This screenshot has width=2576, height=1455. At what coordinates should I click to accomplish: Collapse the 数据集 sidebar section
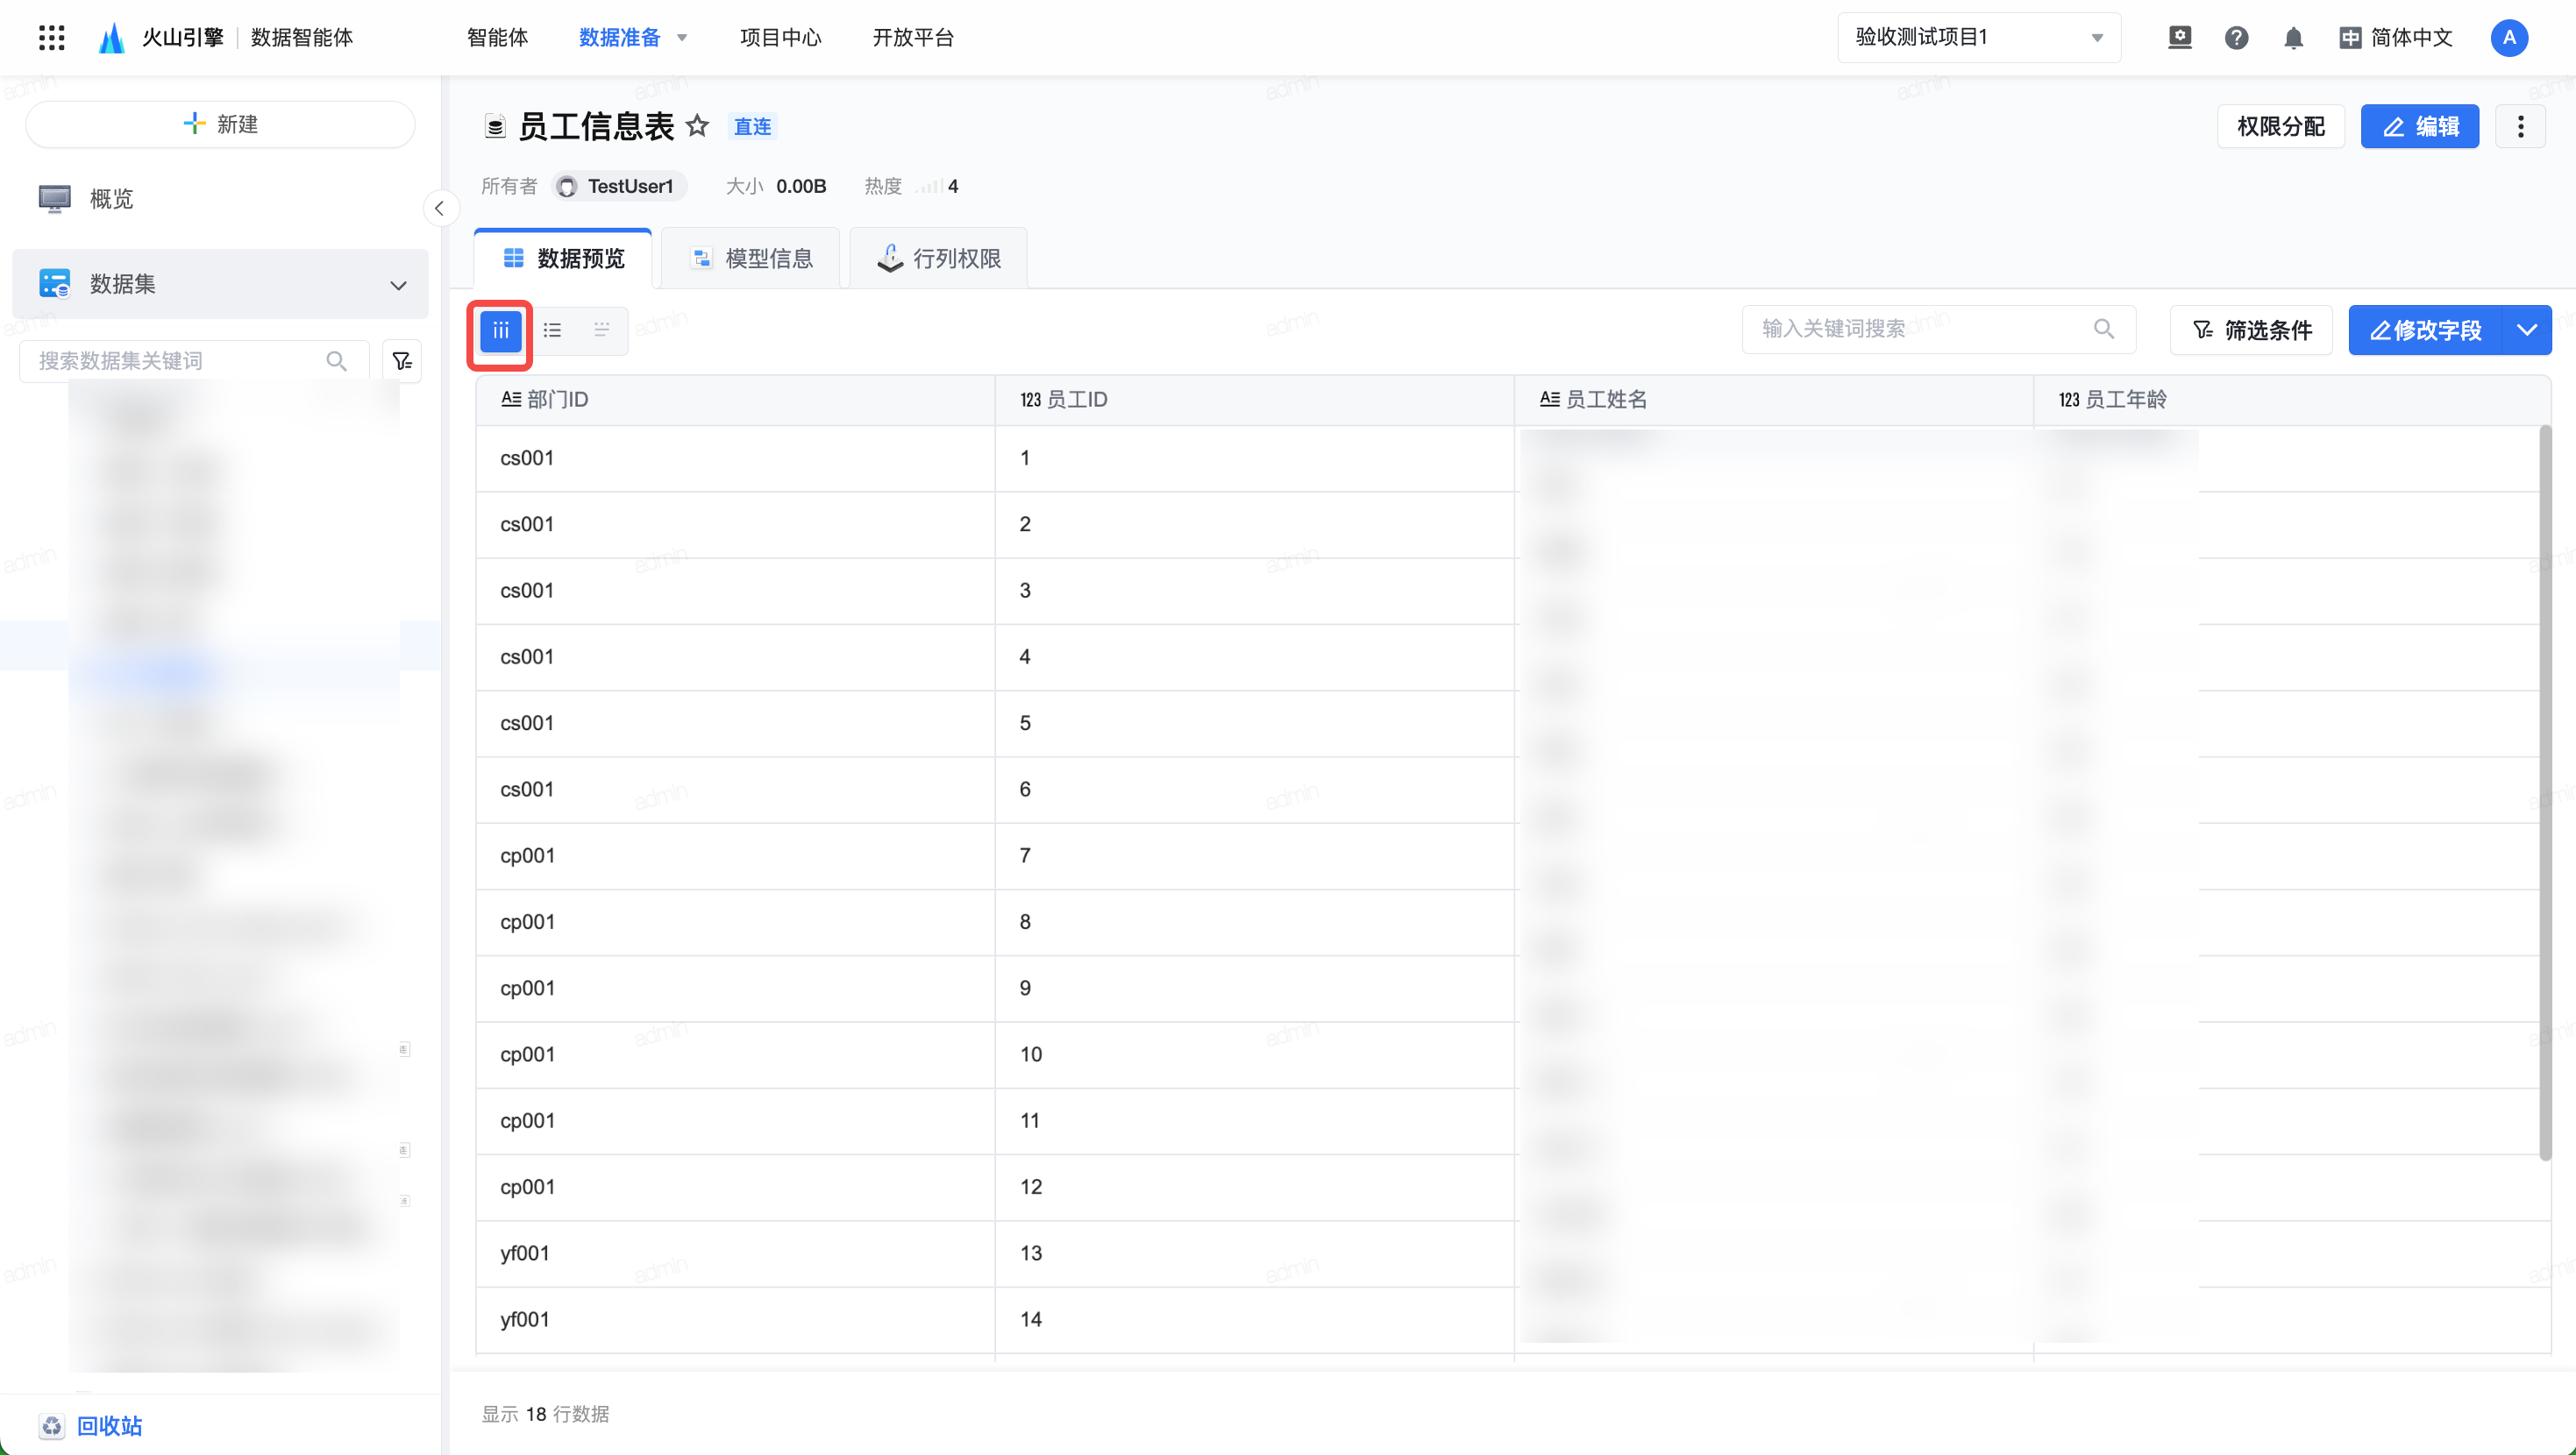[x=398, y=285]
